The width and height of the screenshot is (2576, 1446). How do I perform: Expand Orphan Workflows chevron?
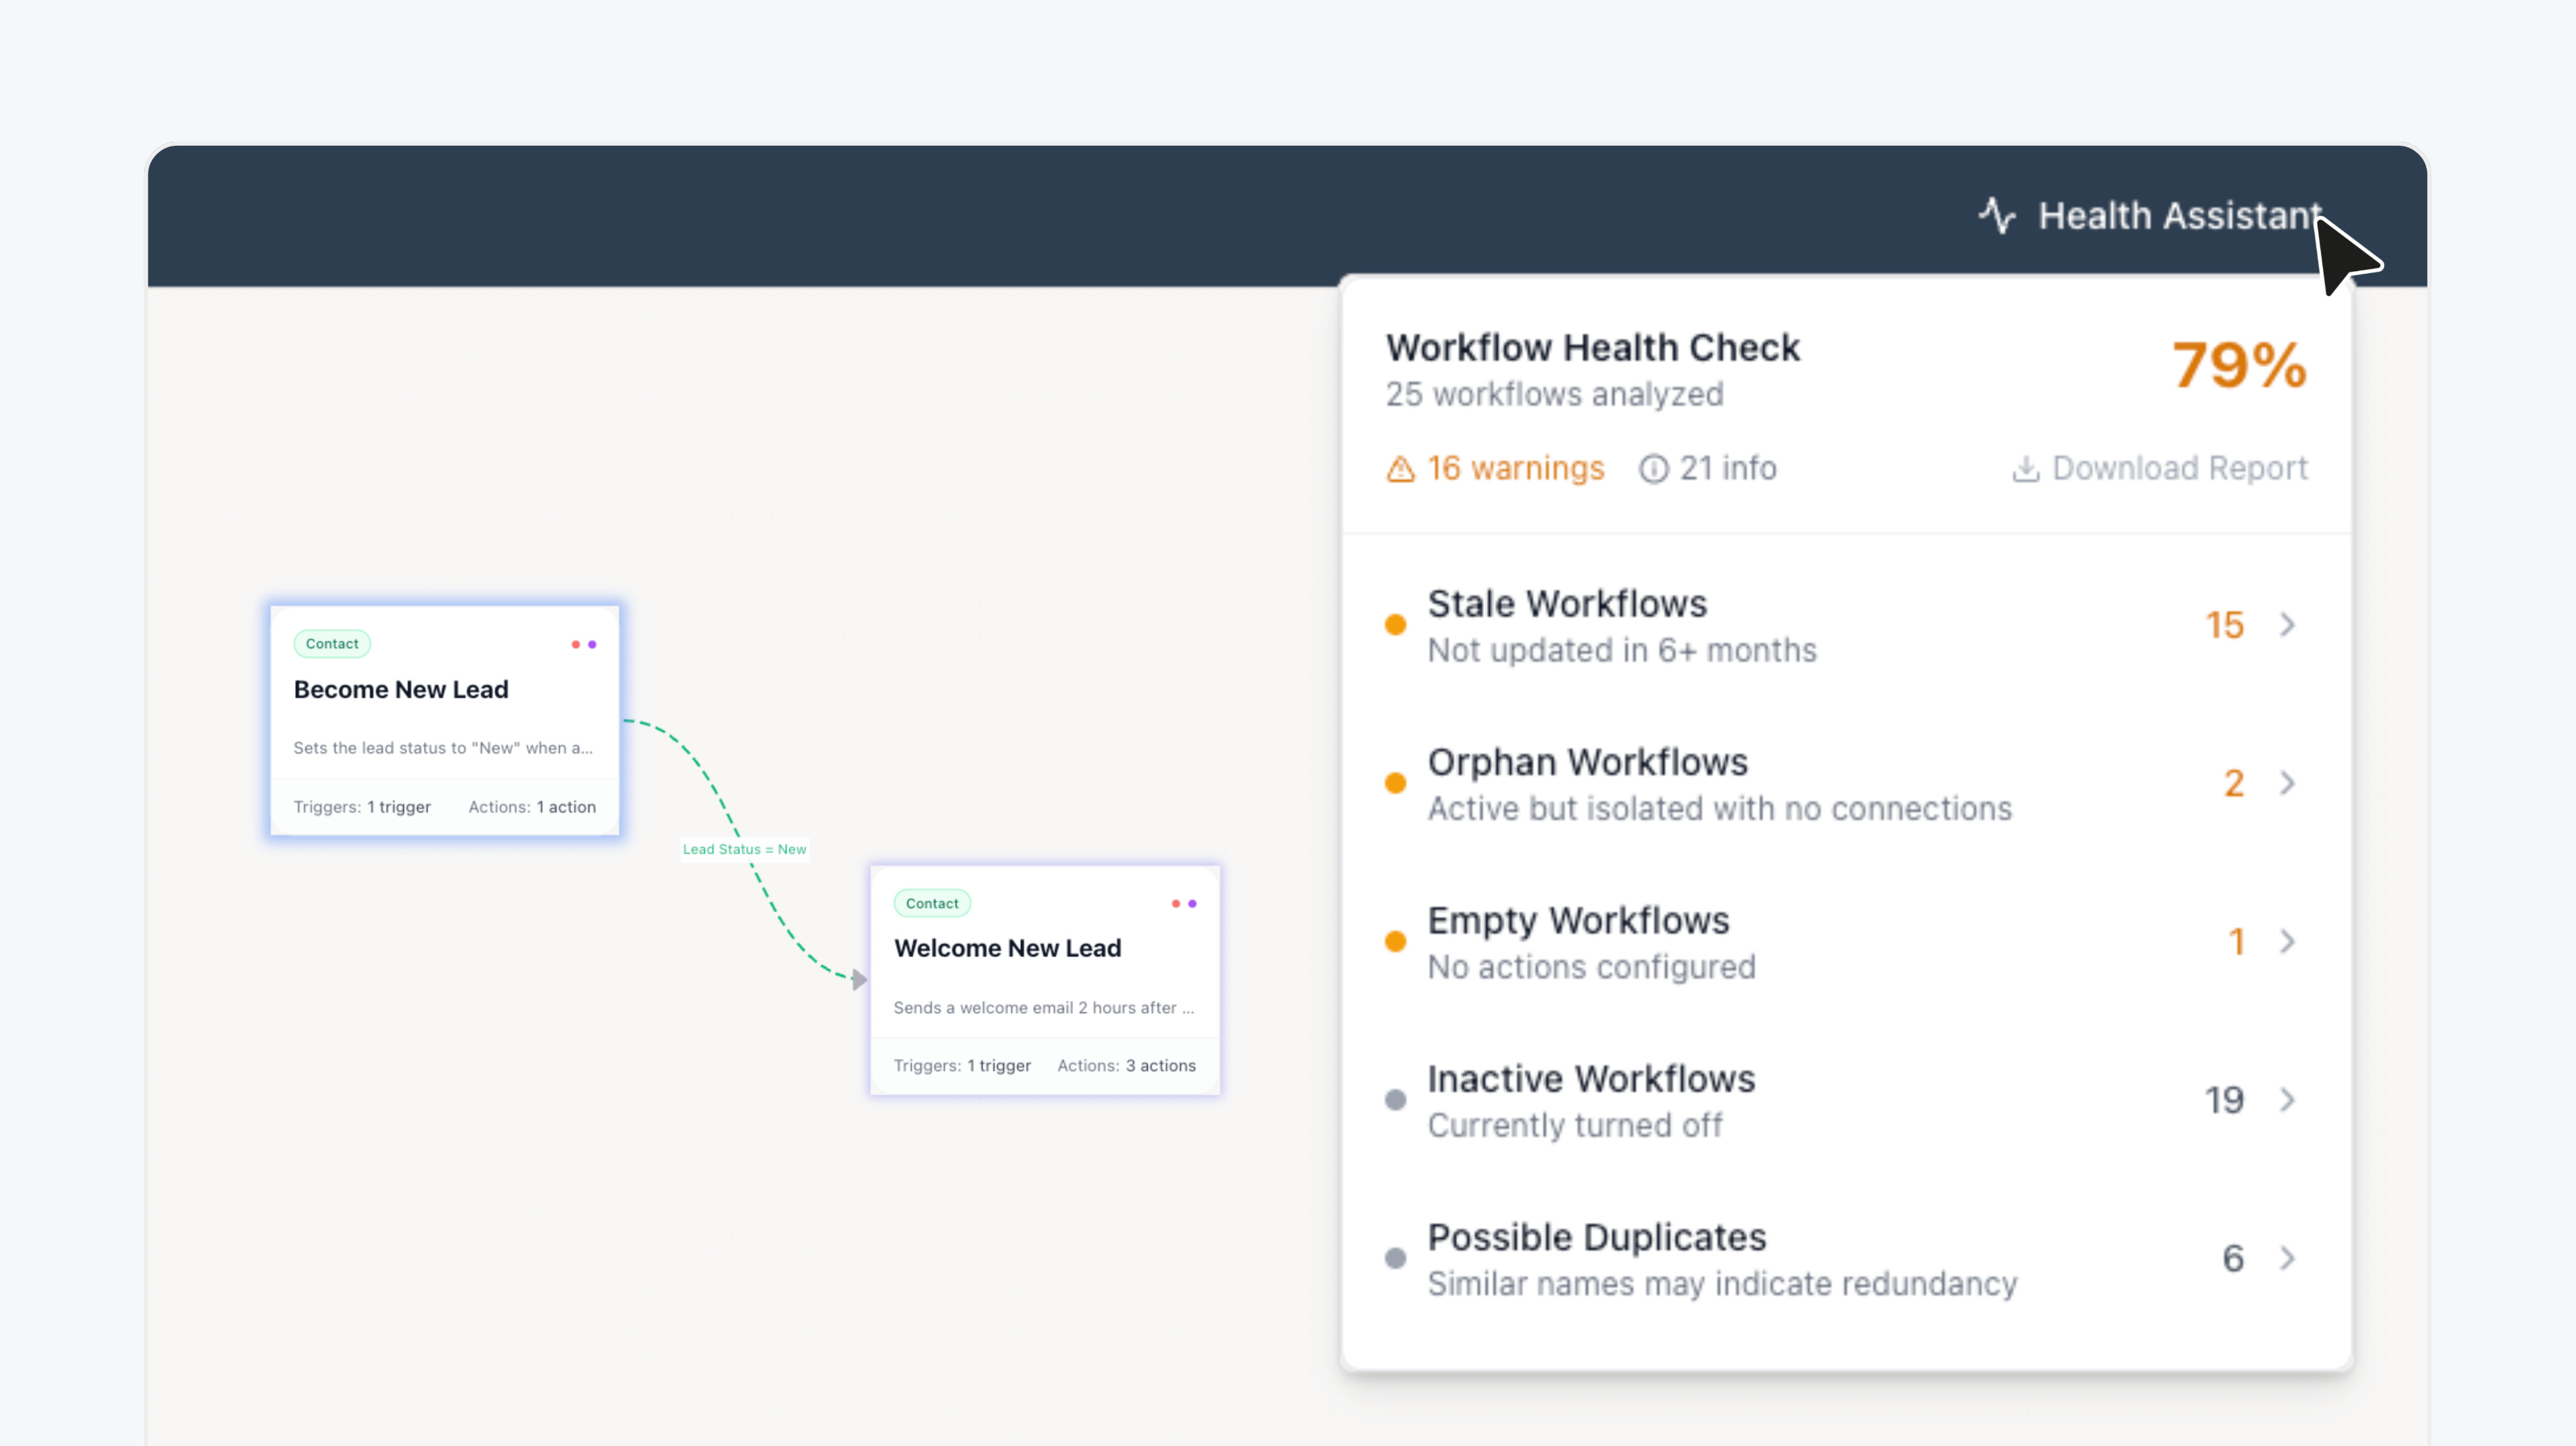pyautogui.click(x=2288, y=783)
